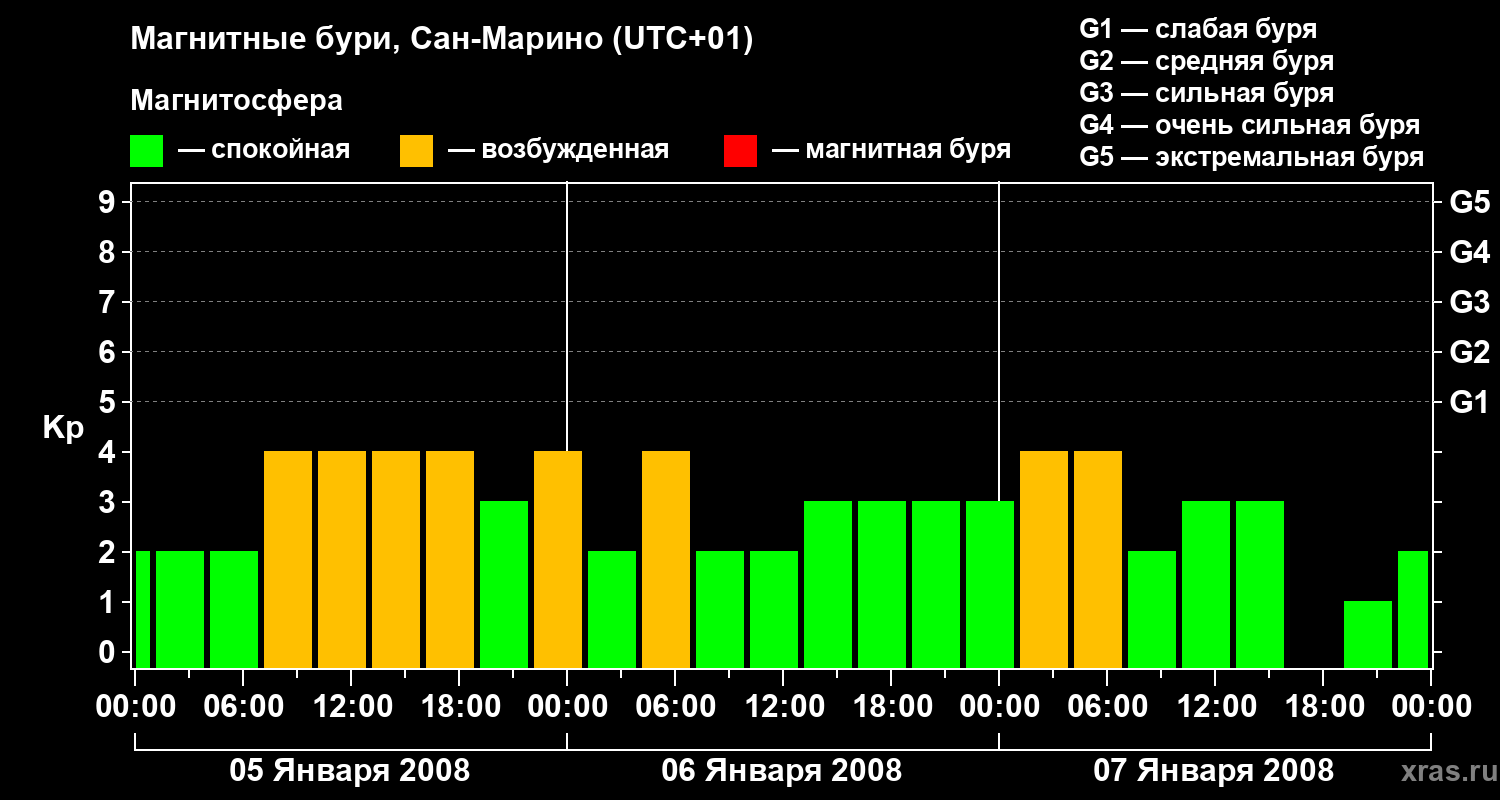
Task: Click the 'G1' label on the right axis
Action: (x=1469, y=402)
